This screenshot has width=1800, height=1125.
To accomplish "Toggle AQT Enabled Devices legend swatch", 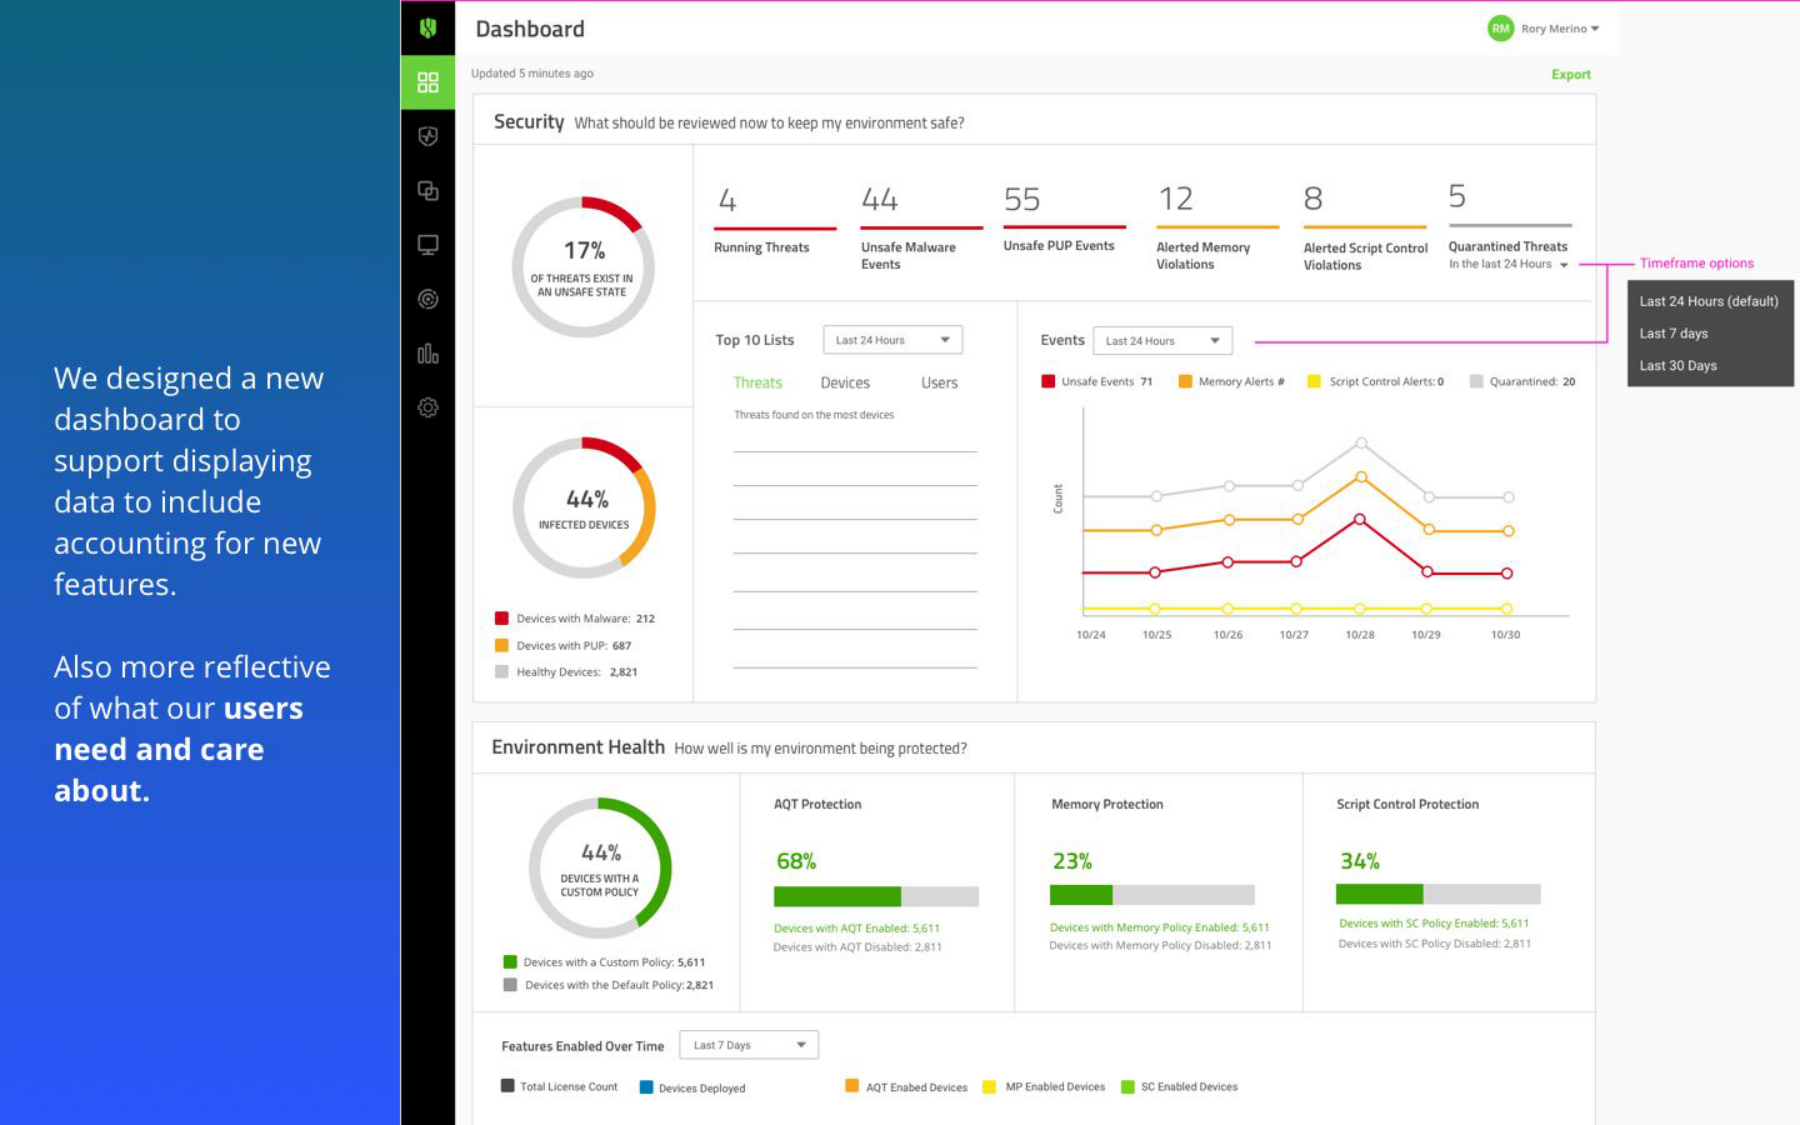I will [852, 1086].
